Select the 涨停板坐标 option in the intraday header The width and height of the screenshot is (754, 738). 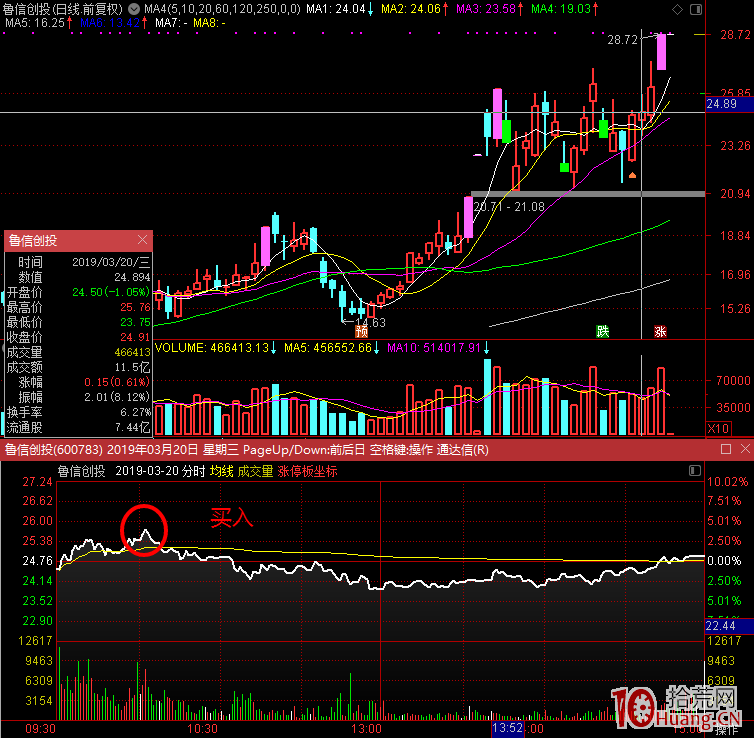click(307, 471)
